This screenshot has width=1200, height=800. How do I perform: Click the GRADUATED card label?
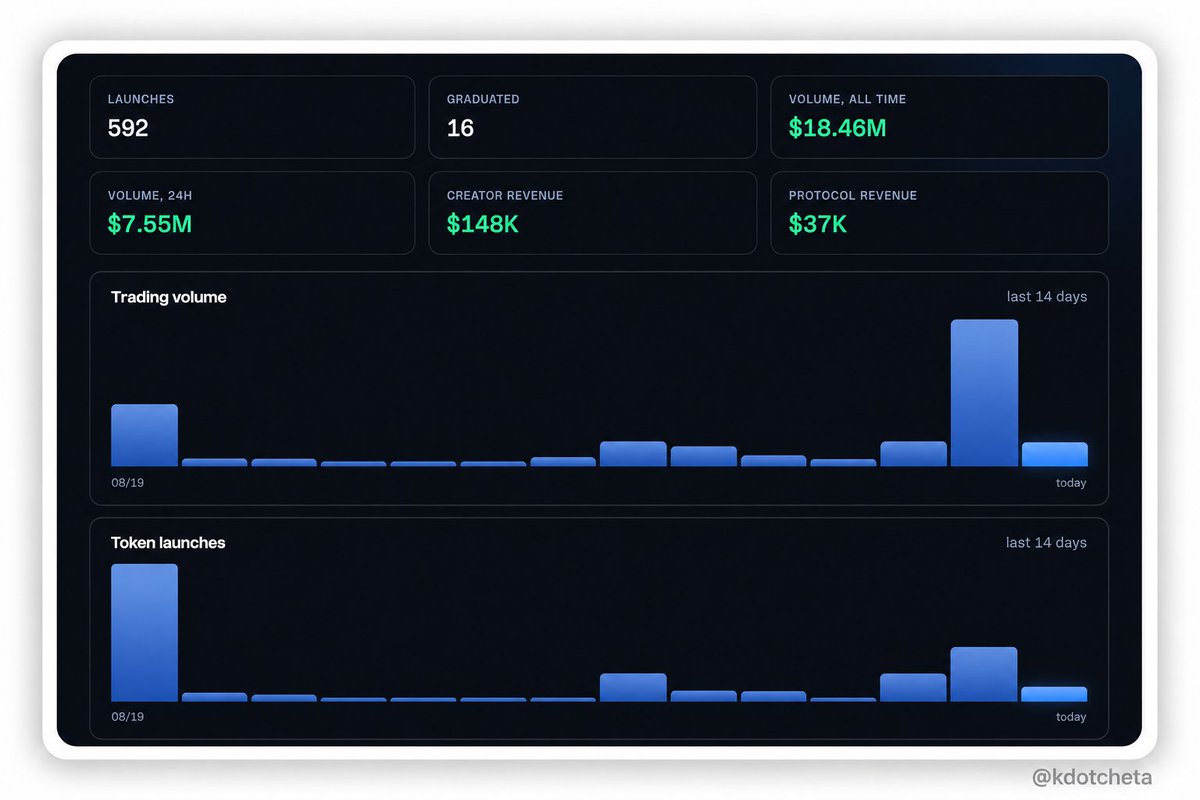pos(483,99)
